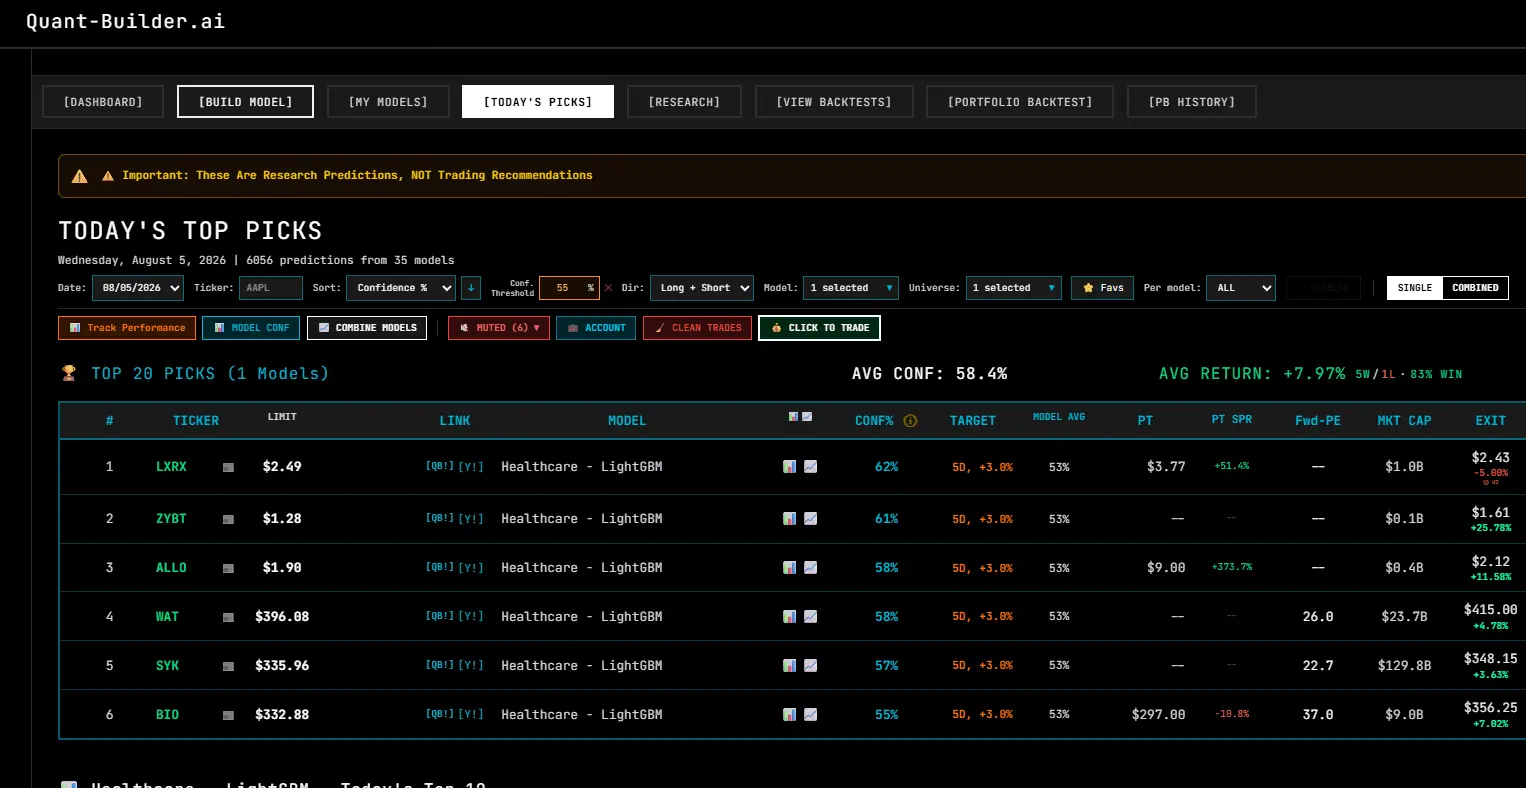This screenshot has height=788, width=1526.
Task: Open the bar chart icon in SYK row
Action: click(x=790, y=665)
